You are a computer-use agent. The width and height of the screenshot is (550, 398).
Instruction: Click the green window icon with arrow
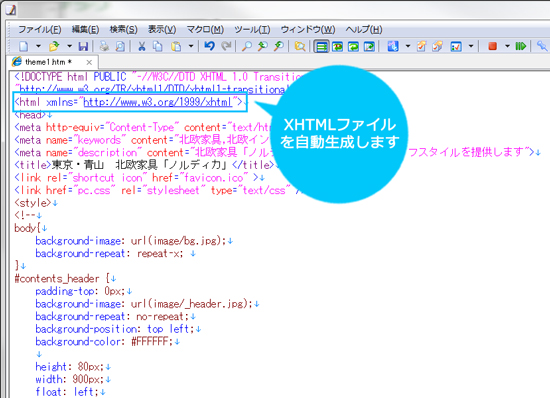pyautogui.click(x=369, y=46)
